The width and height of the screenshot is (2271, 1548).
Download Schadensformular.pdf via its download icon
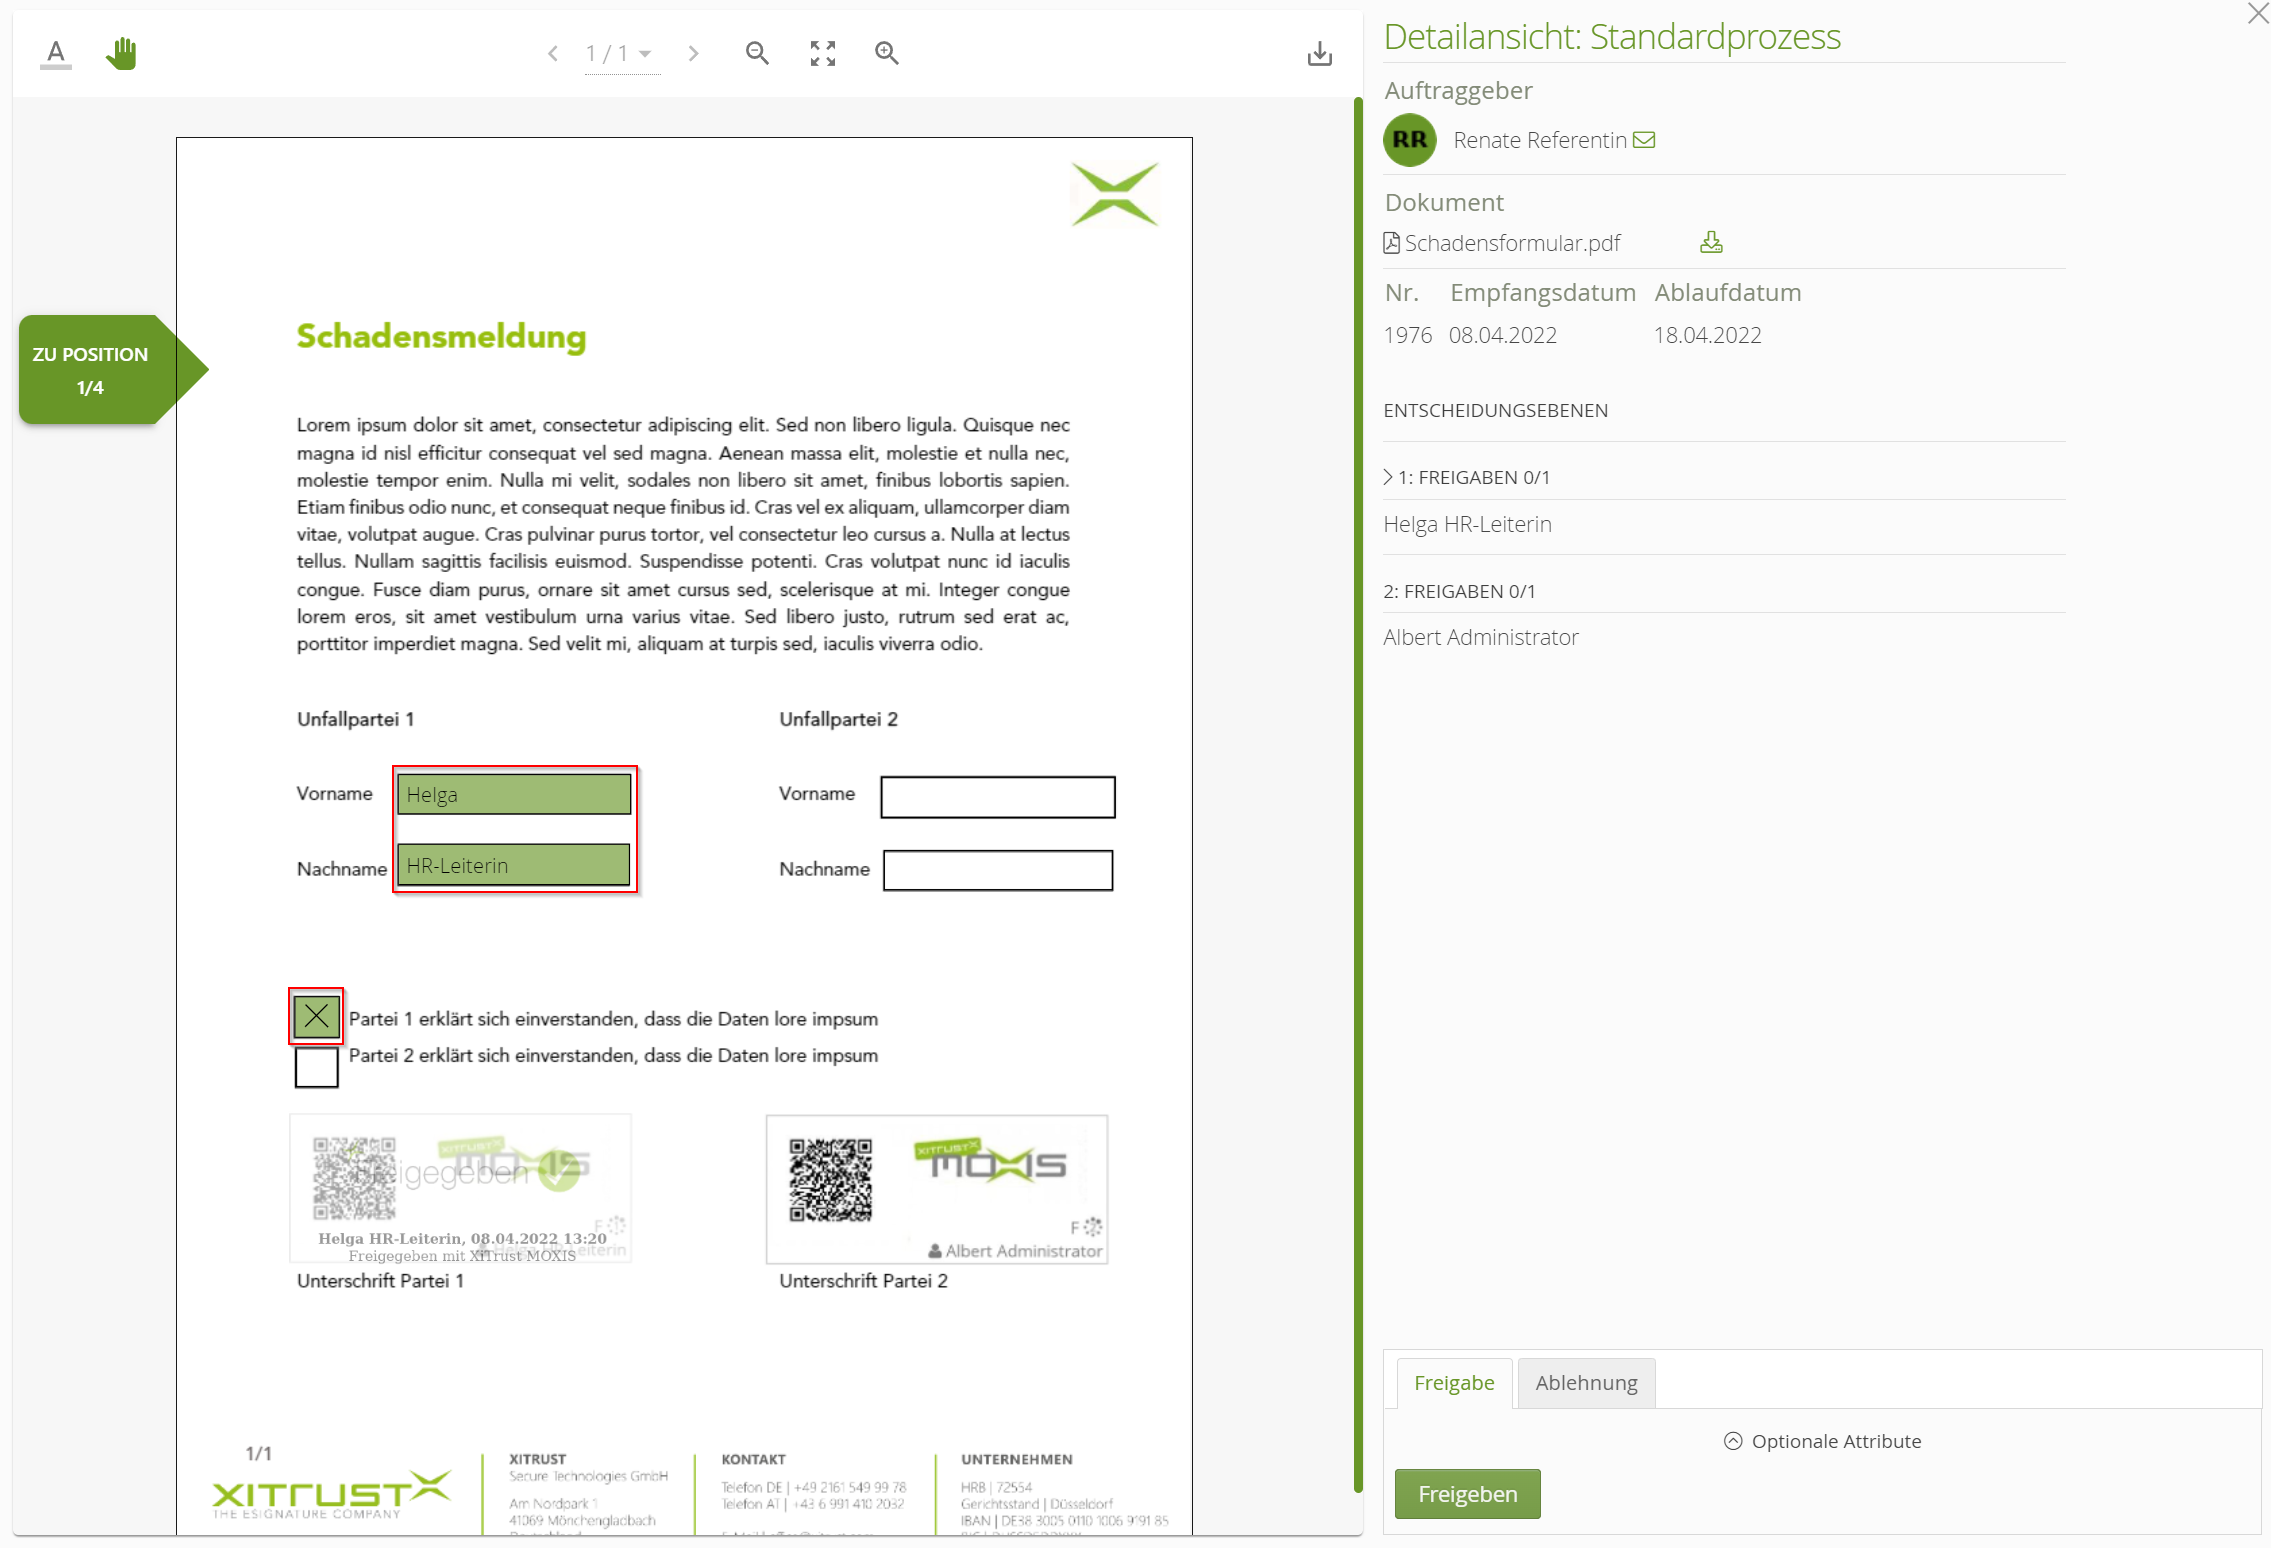[x=1710, y=242]
